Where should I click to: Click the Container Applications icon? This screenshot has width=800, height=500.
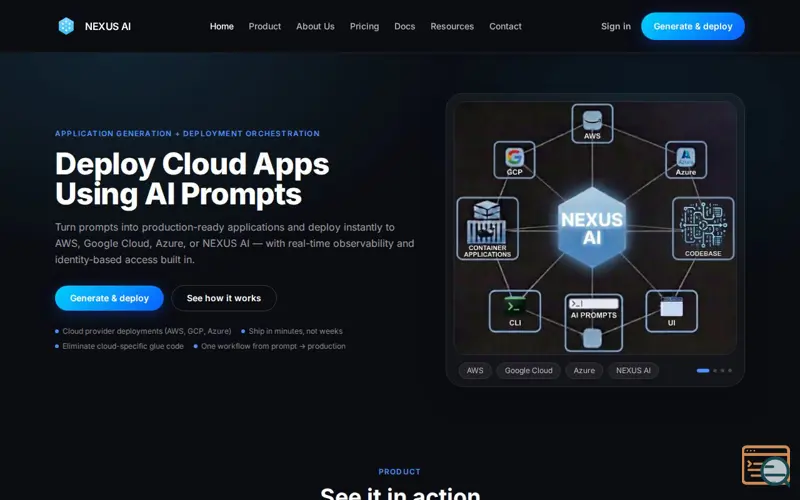[x=487, y=222]
